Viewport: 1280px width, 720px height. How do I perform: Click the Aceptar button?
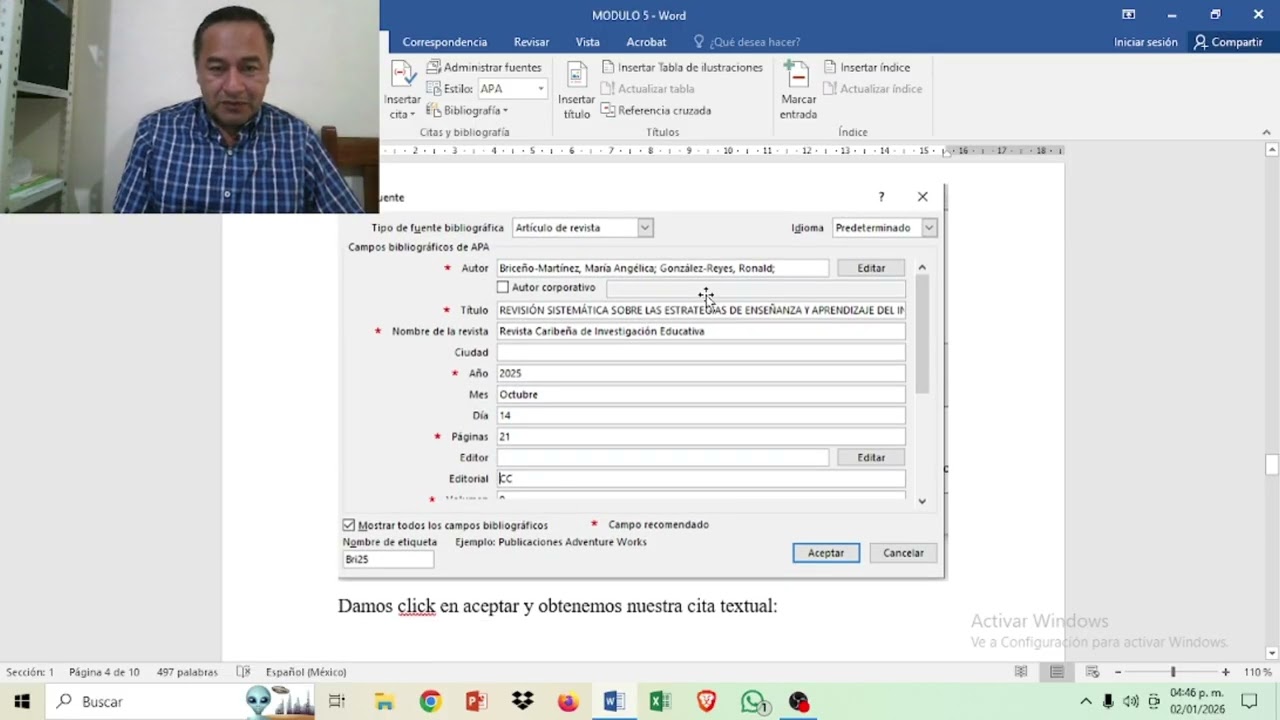[x=826, y=553]
